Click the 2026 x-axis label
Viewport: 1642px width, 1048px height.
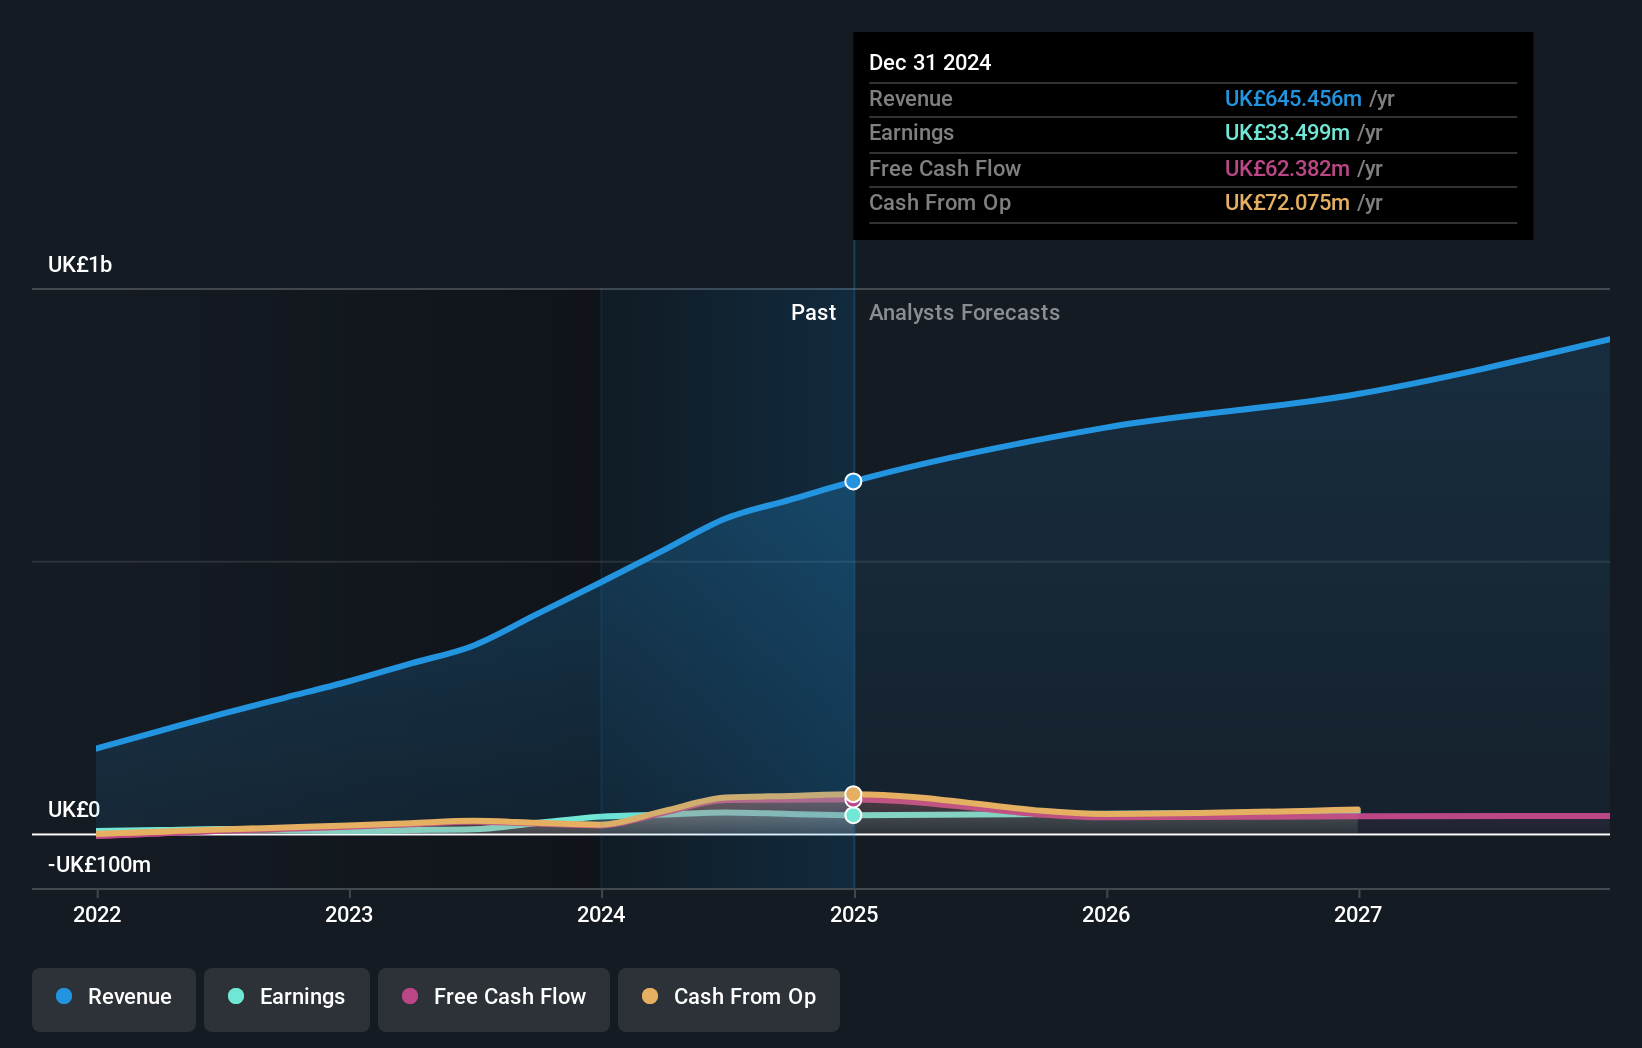pos(1106,914)
